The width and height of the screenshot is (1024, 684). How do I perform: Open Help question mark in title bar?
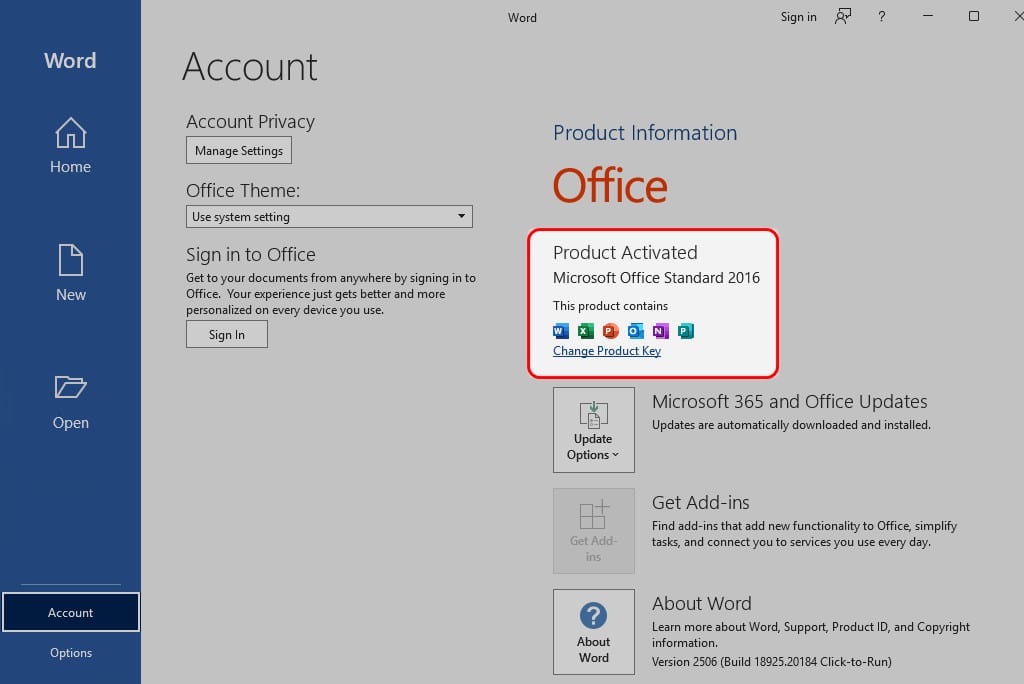(x=882, y=16)
